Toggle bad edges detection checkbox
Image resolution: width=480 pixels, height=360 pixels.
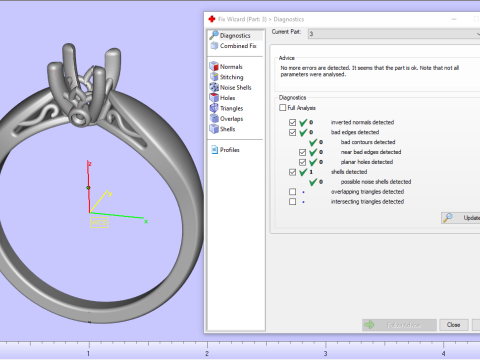point(292,132)
